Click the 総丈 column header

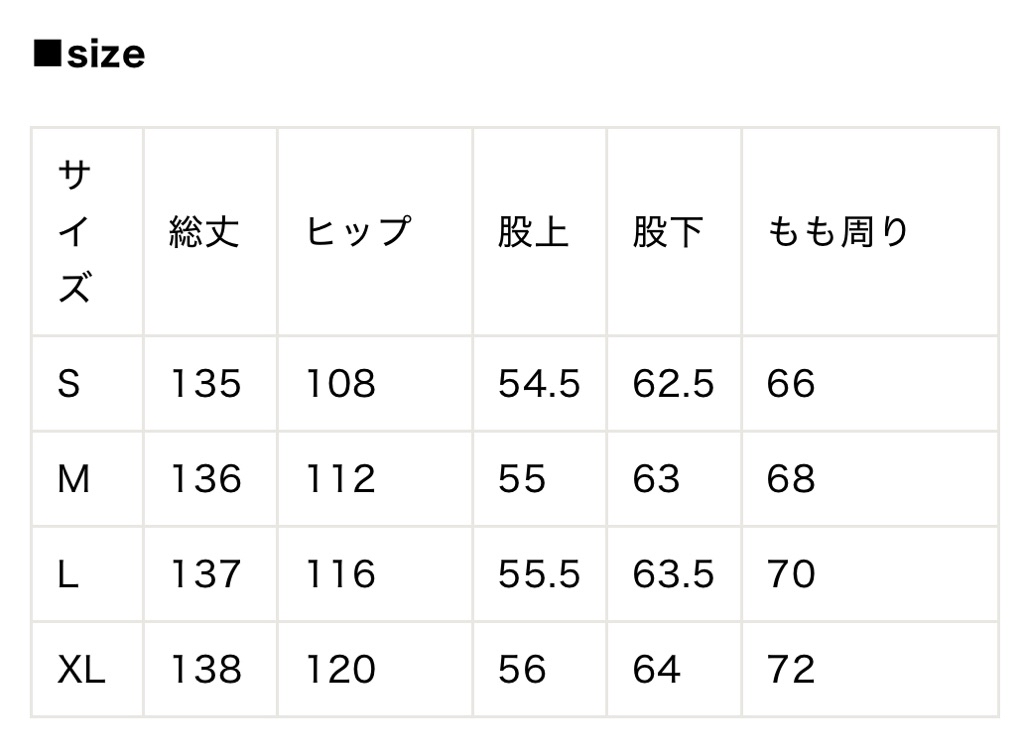click(x=205, y=232)
